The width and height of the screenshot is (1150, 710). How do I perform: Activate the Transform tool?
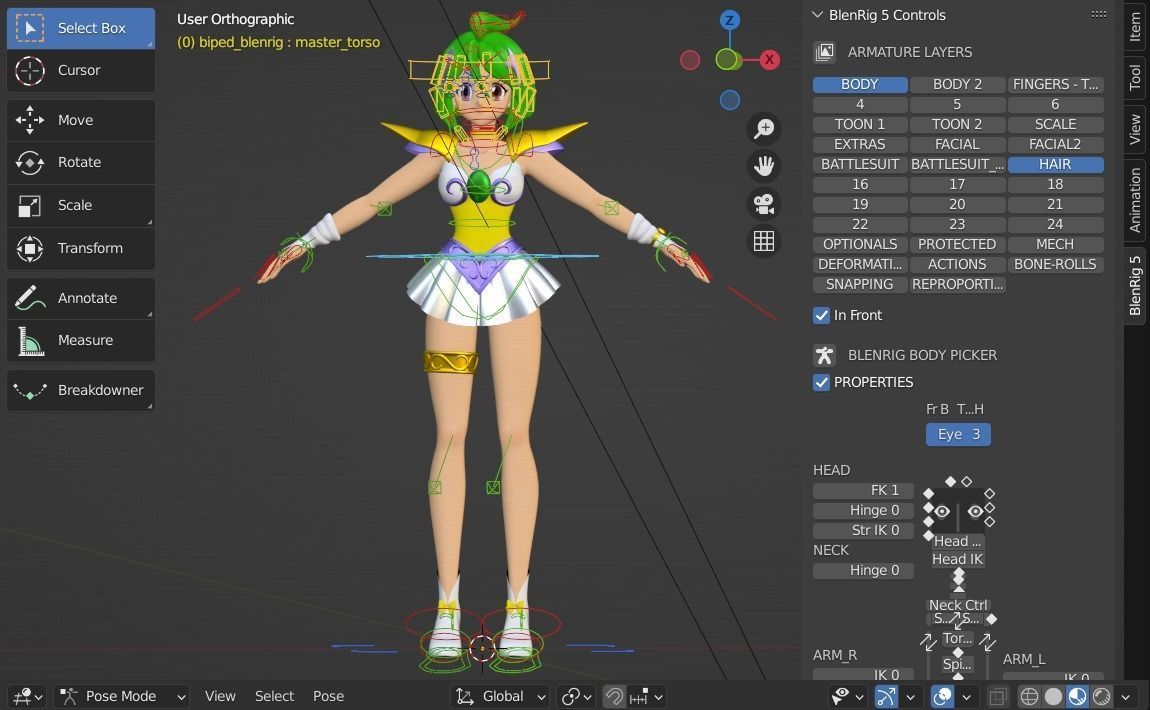tap(81, 248)
